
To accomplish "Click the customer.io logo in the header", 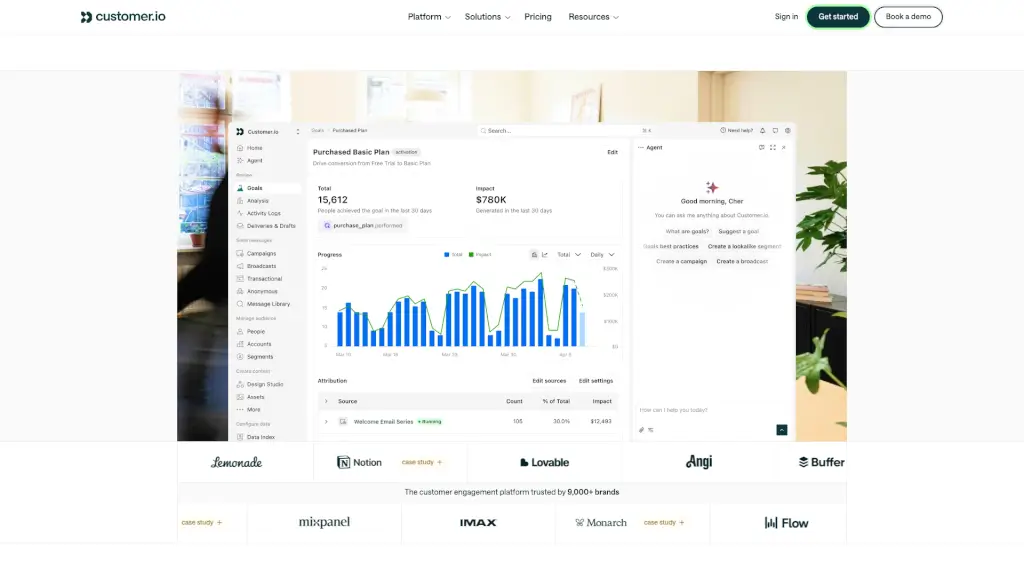I will (123, 17).
